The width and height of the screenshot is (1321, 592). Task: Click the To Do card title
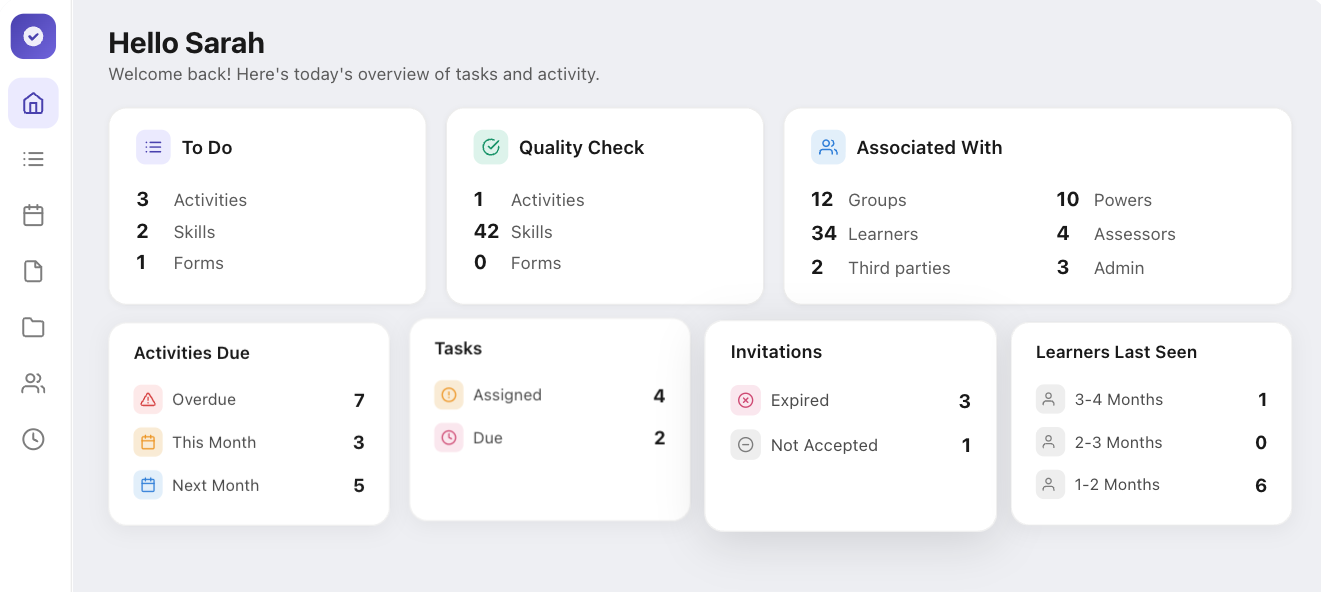(x=207, y=147)
